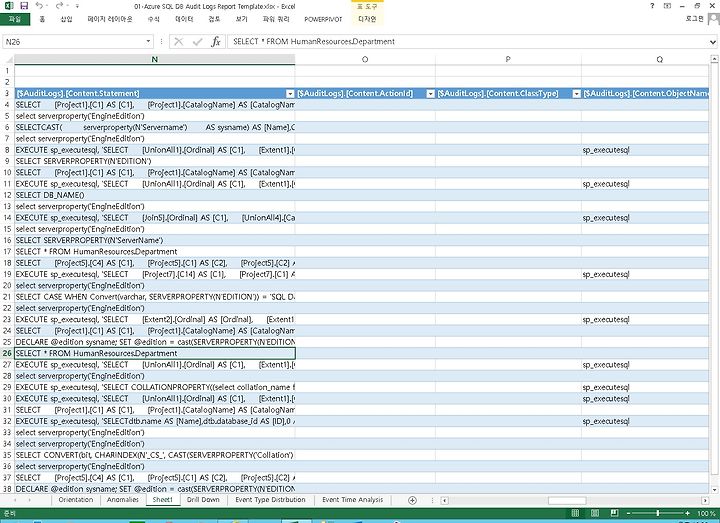The height and width of the screenshot is (523, 720).
Task: Select row 17 header
Action: click(7, 252)
